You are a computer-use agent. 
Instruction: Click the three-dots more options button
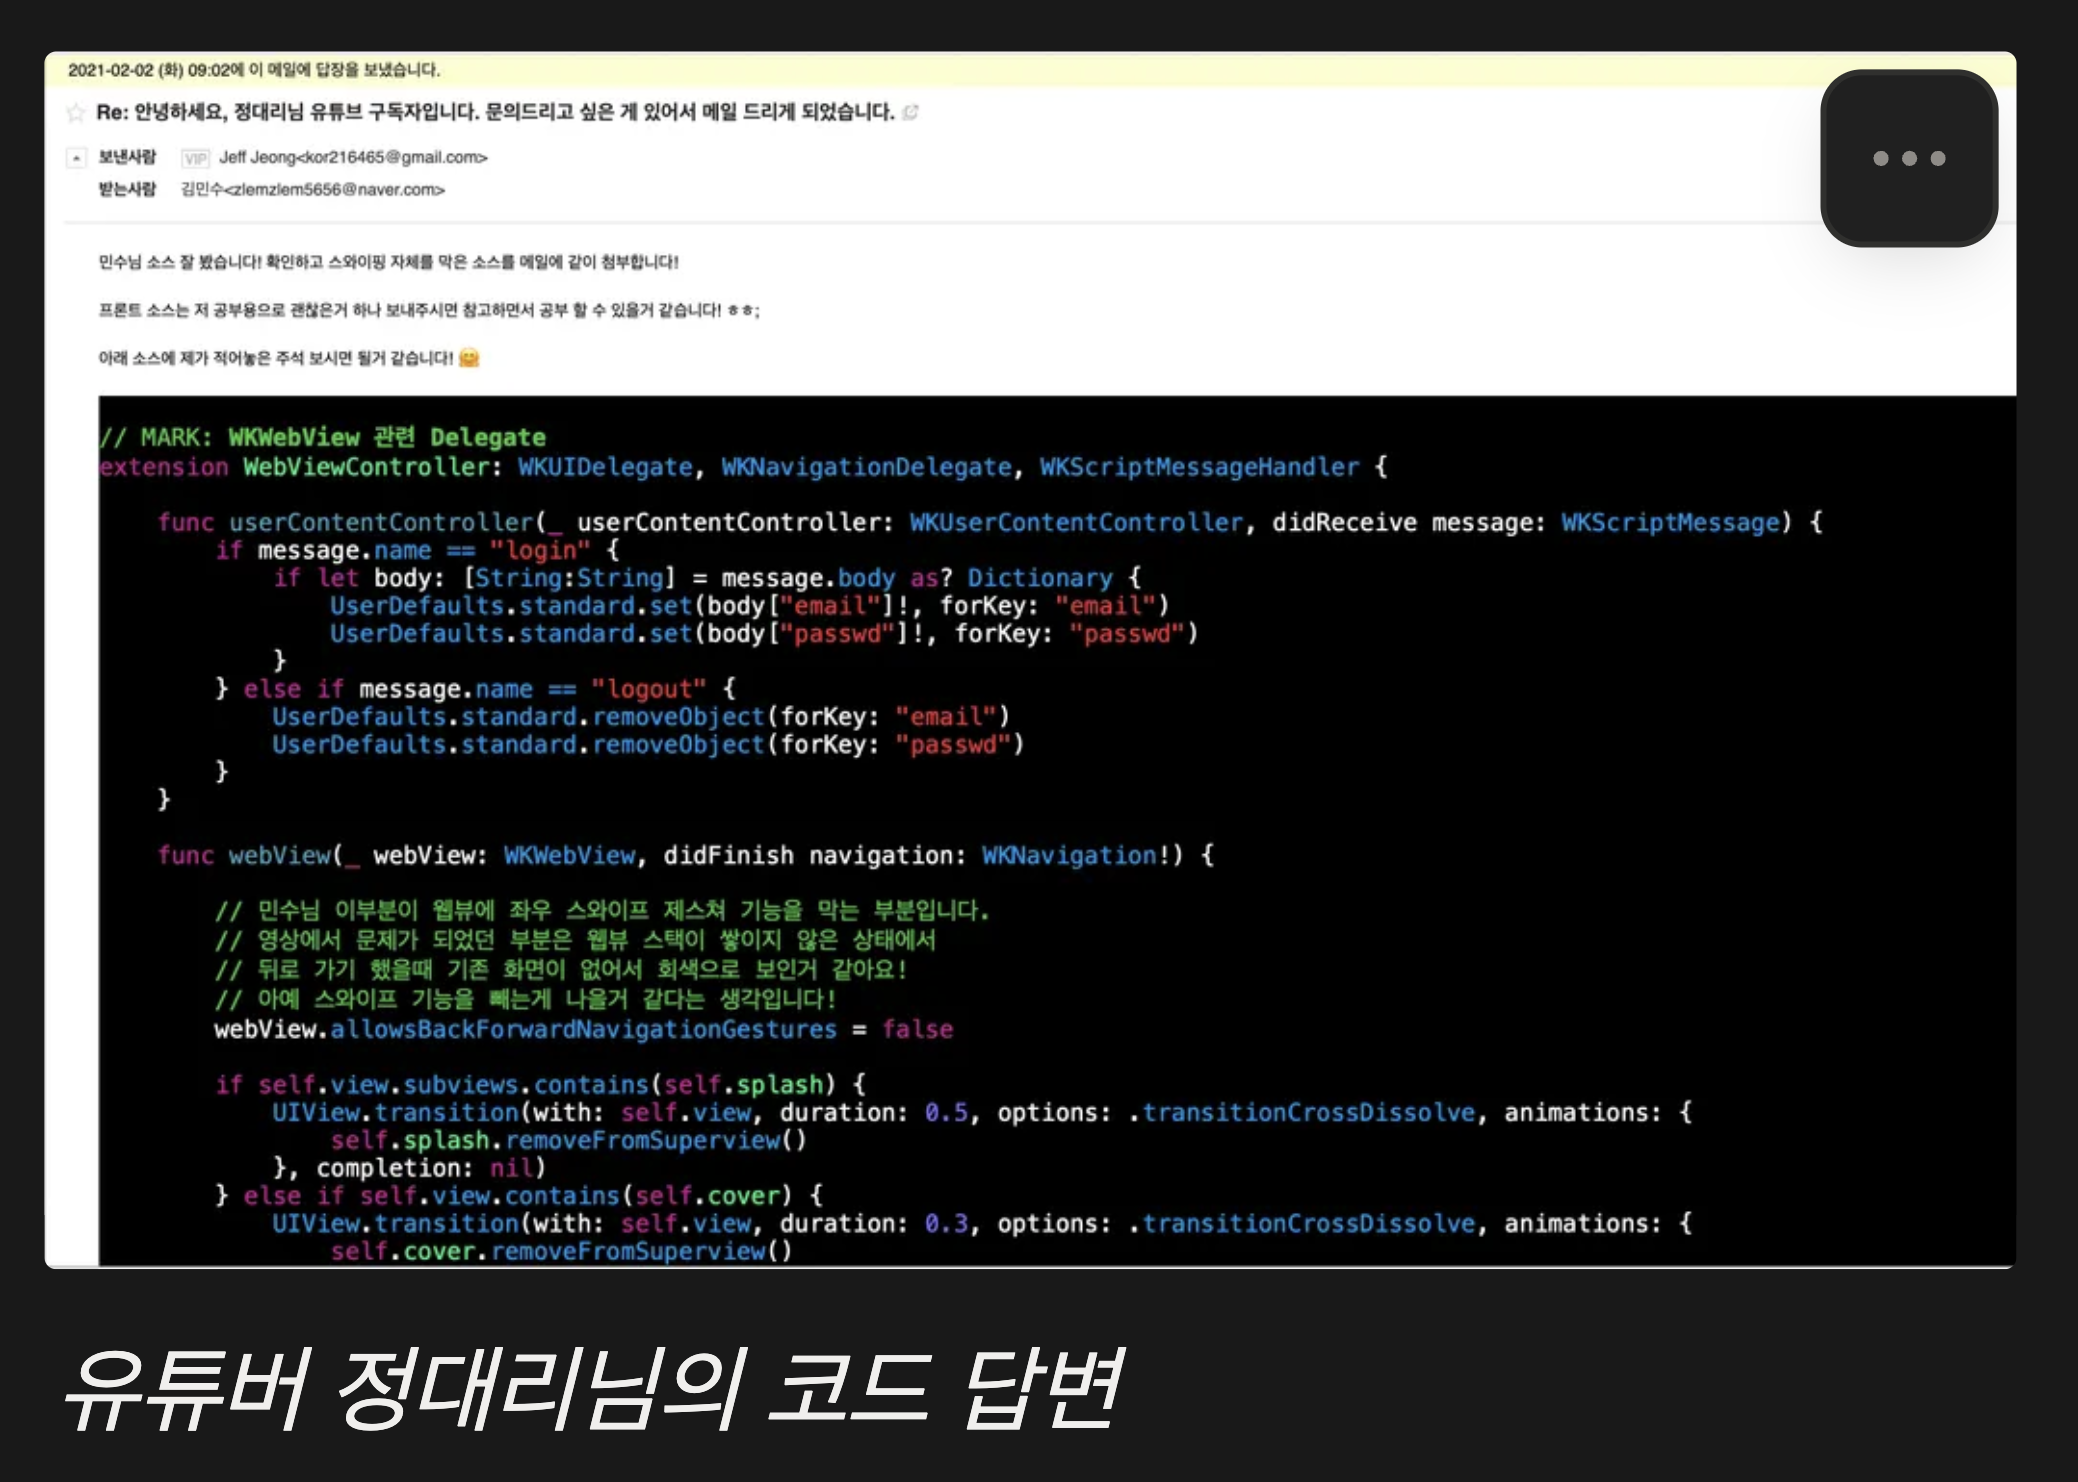pos(1908,158)
